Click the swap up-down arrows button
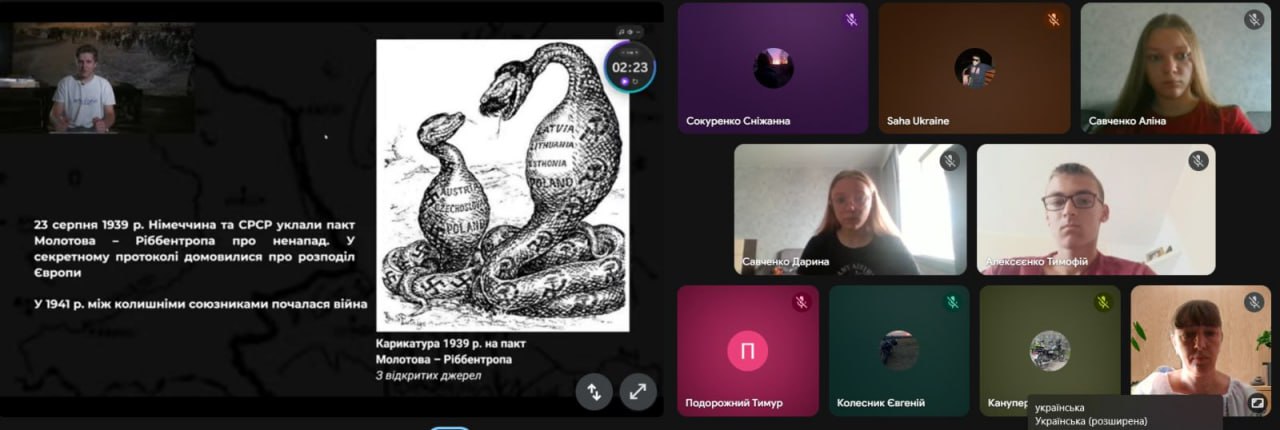 [594, 391]
